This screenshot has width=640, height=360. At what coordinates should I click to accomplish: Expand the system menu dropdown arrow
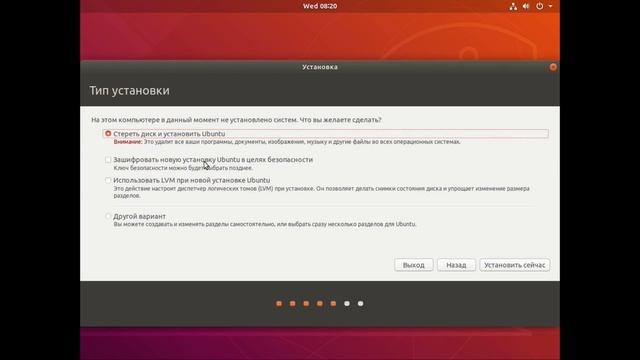pyautogui.click(x=550, y=6)
